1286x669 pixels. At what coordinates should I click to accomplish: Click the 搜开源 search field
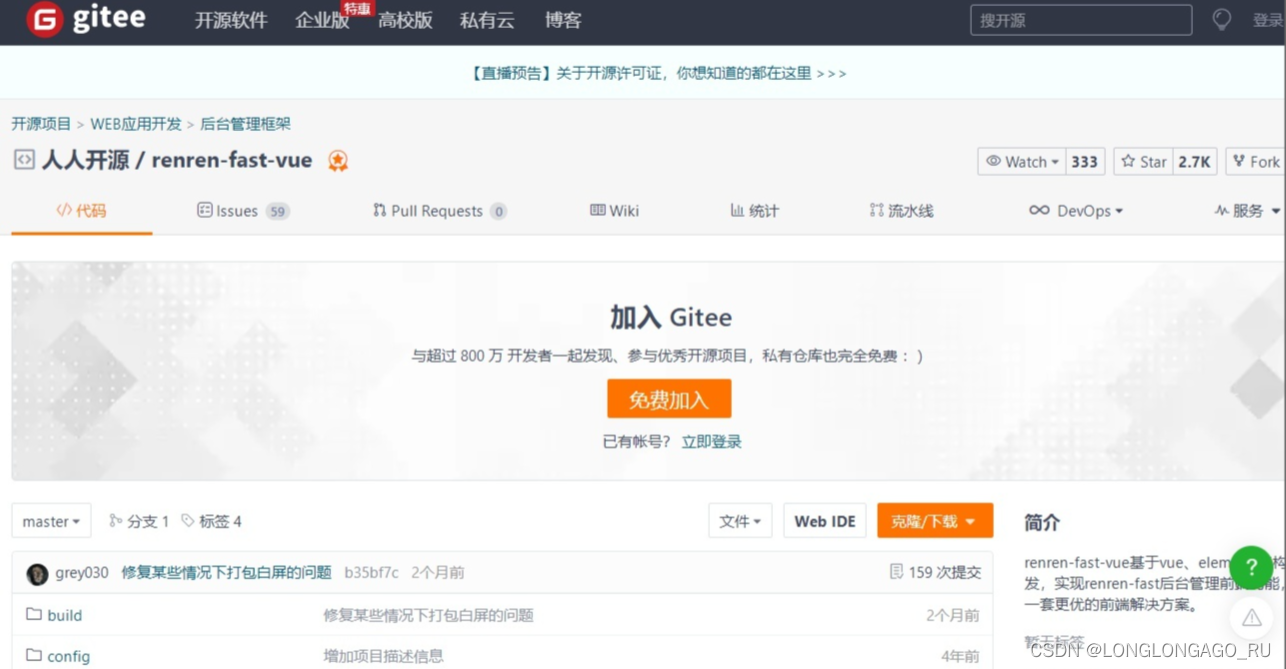[1081, 20]
